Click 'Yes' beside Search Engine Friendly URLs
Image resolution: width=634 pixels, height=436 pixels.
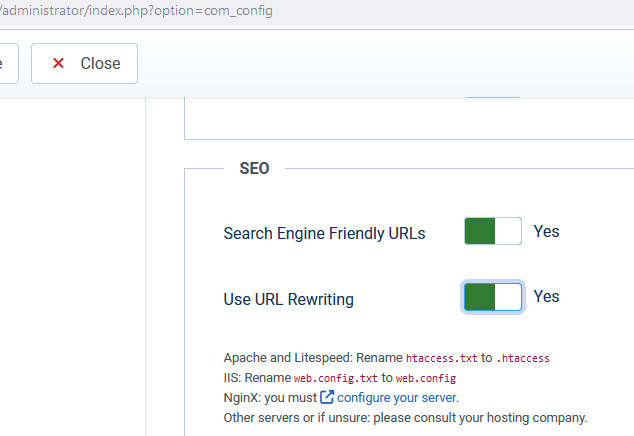pos(546,232)
